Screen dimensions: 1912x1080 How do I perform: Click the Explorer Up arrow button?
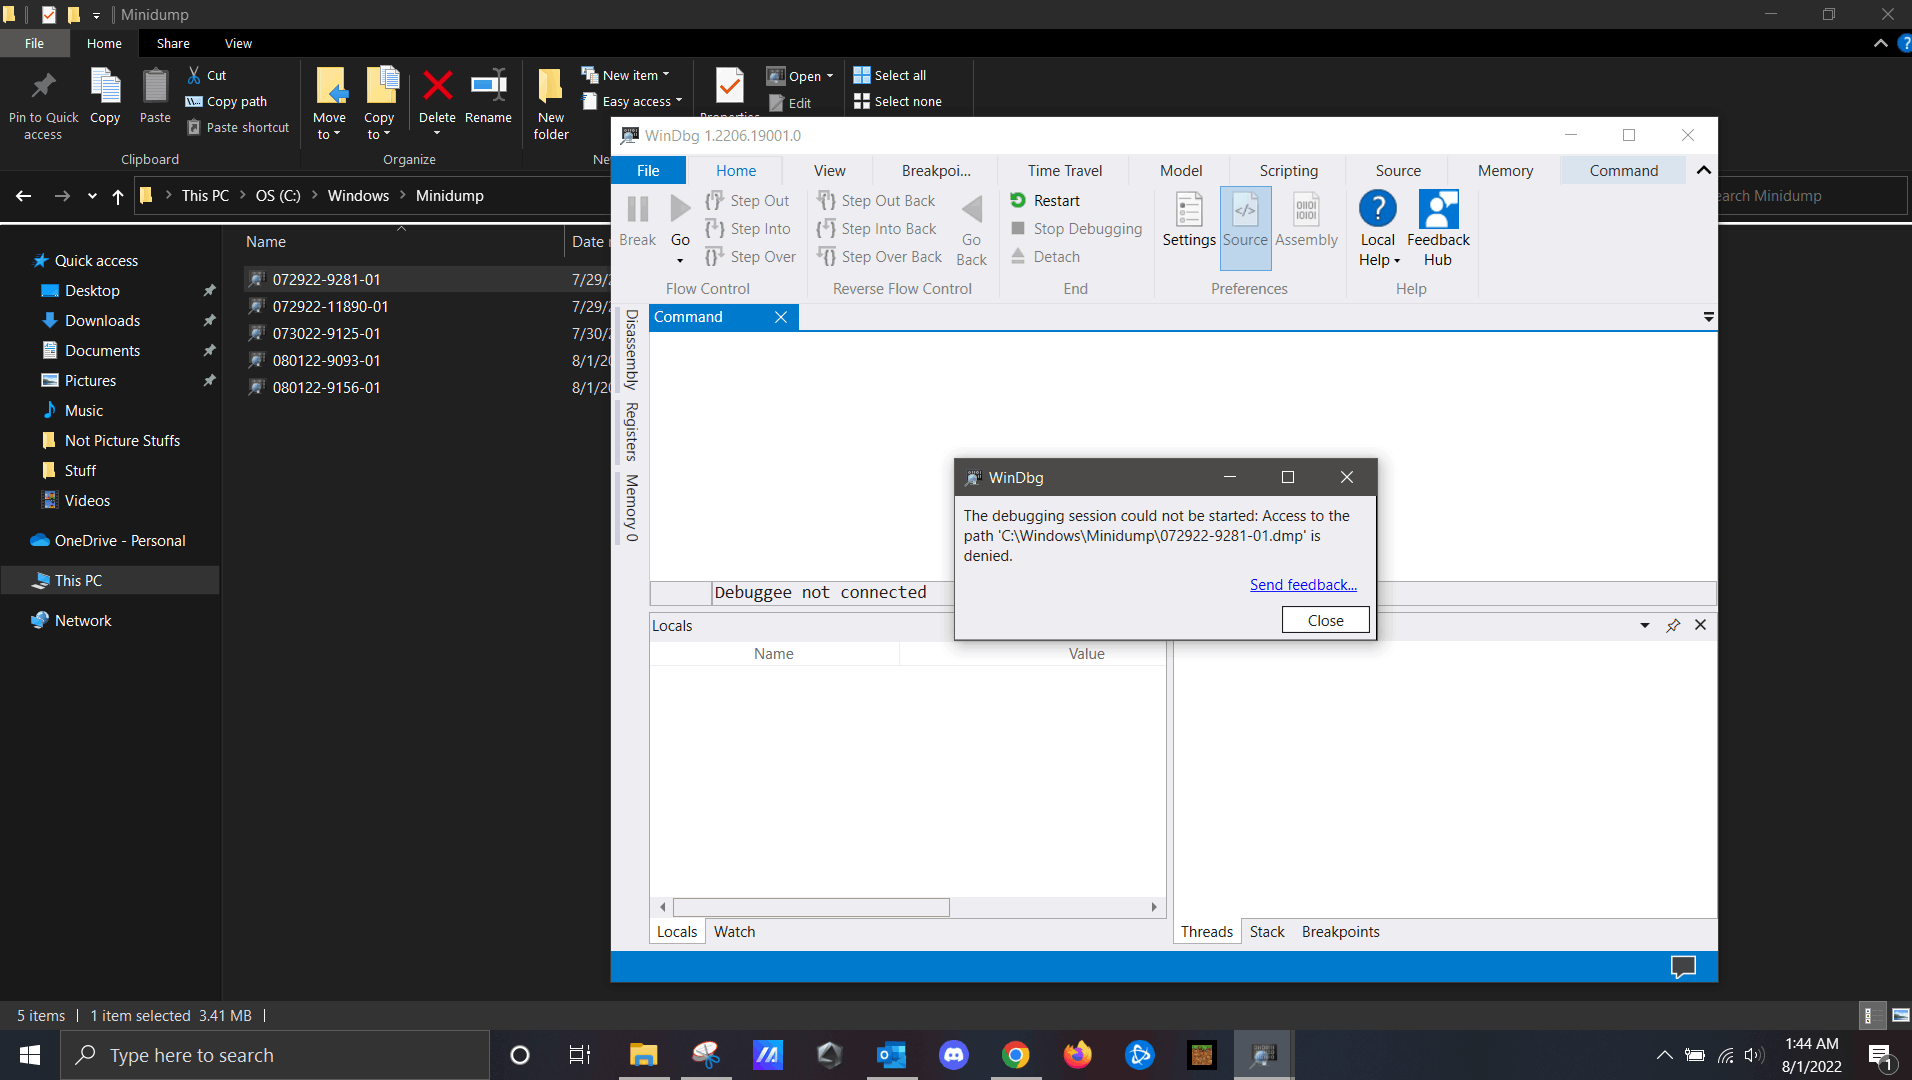118,196
